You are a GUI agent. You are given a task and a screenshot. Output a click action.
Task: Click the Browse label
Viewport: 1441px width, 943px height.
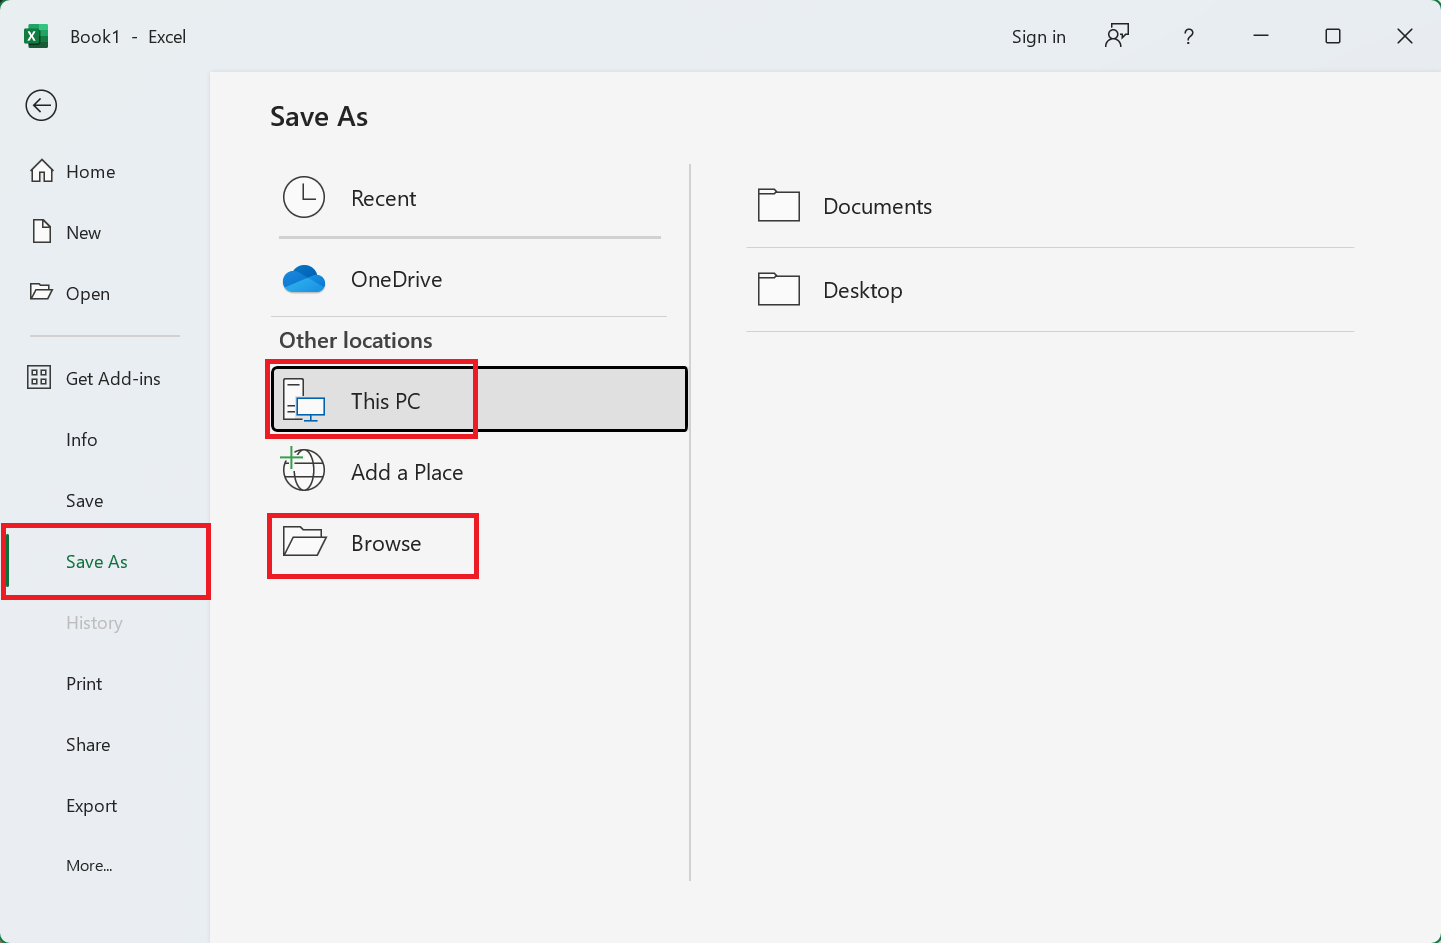[x=386, y=543]
